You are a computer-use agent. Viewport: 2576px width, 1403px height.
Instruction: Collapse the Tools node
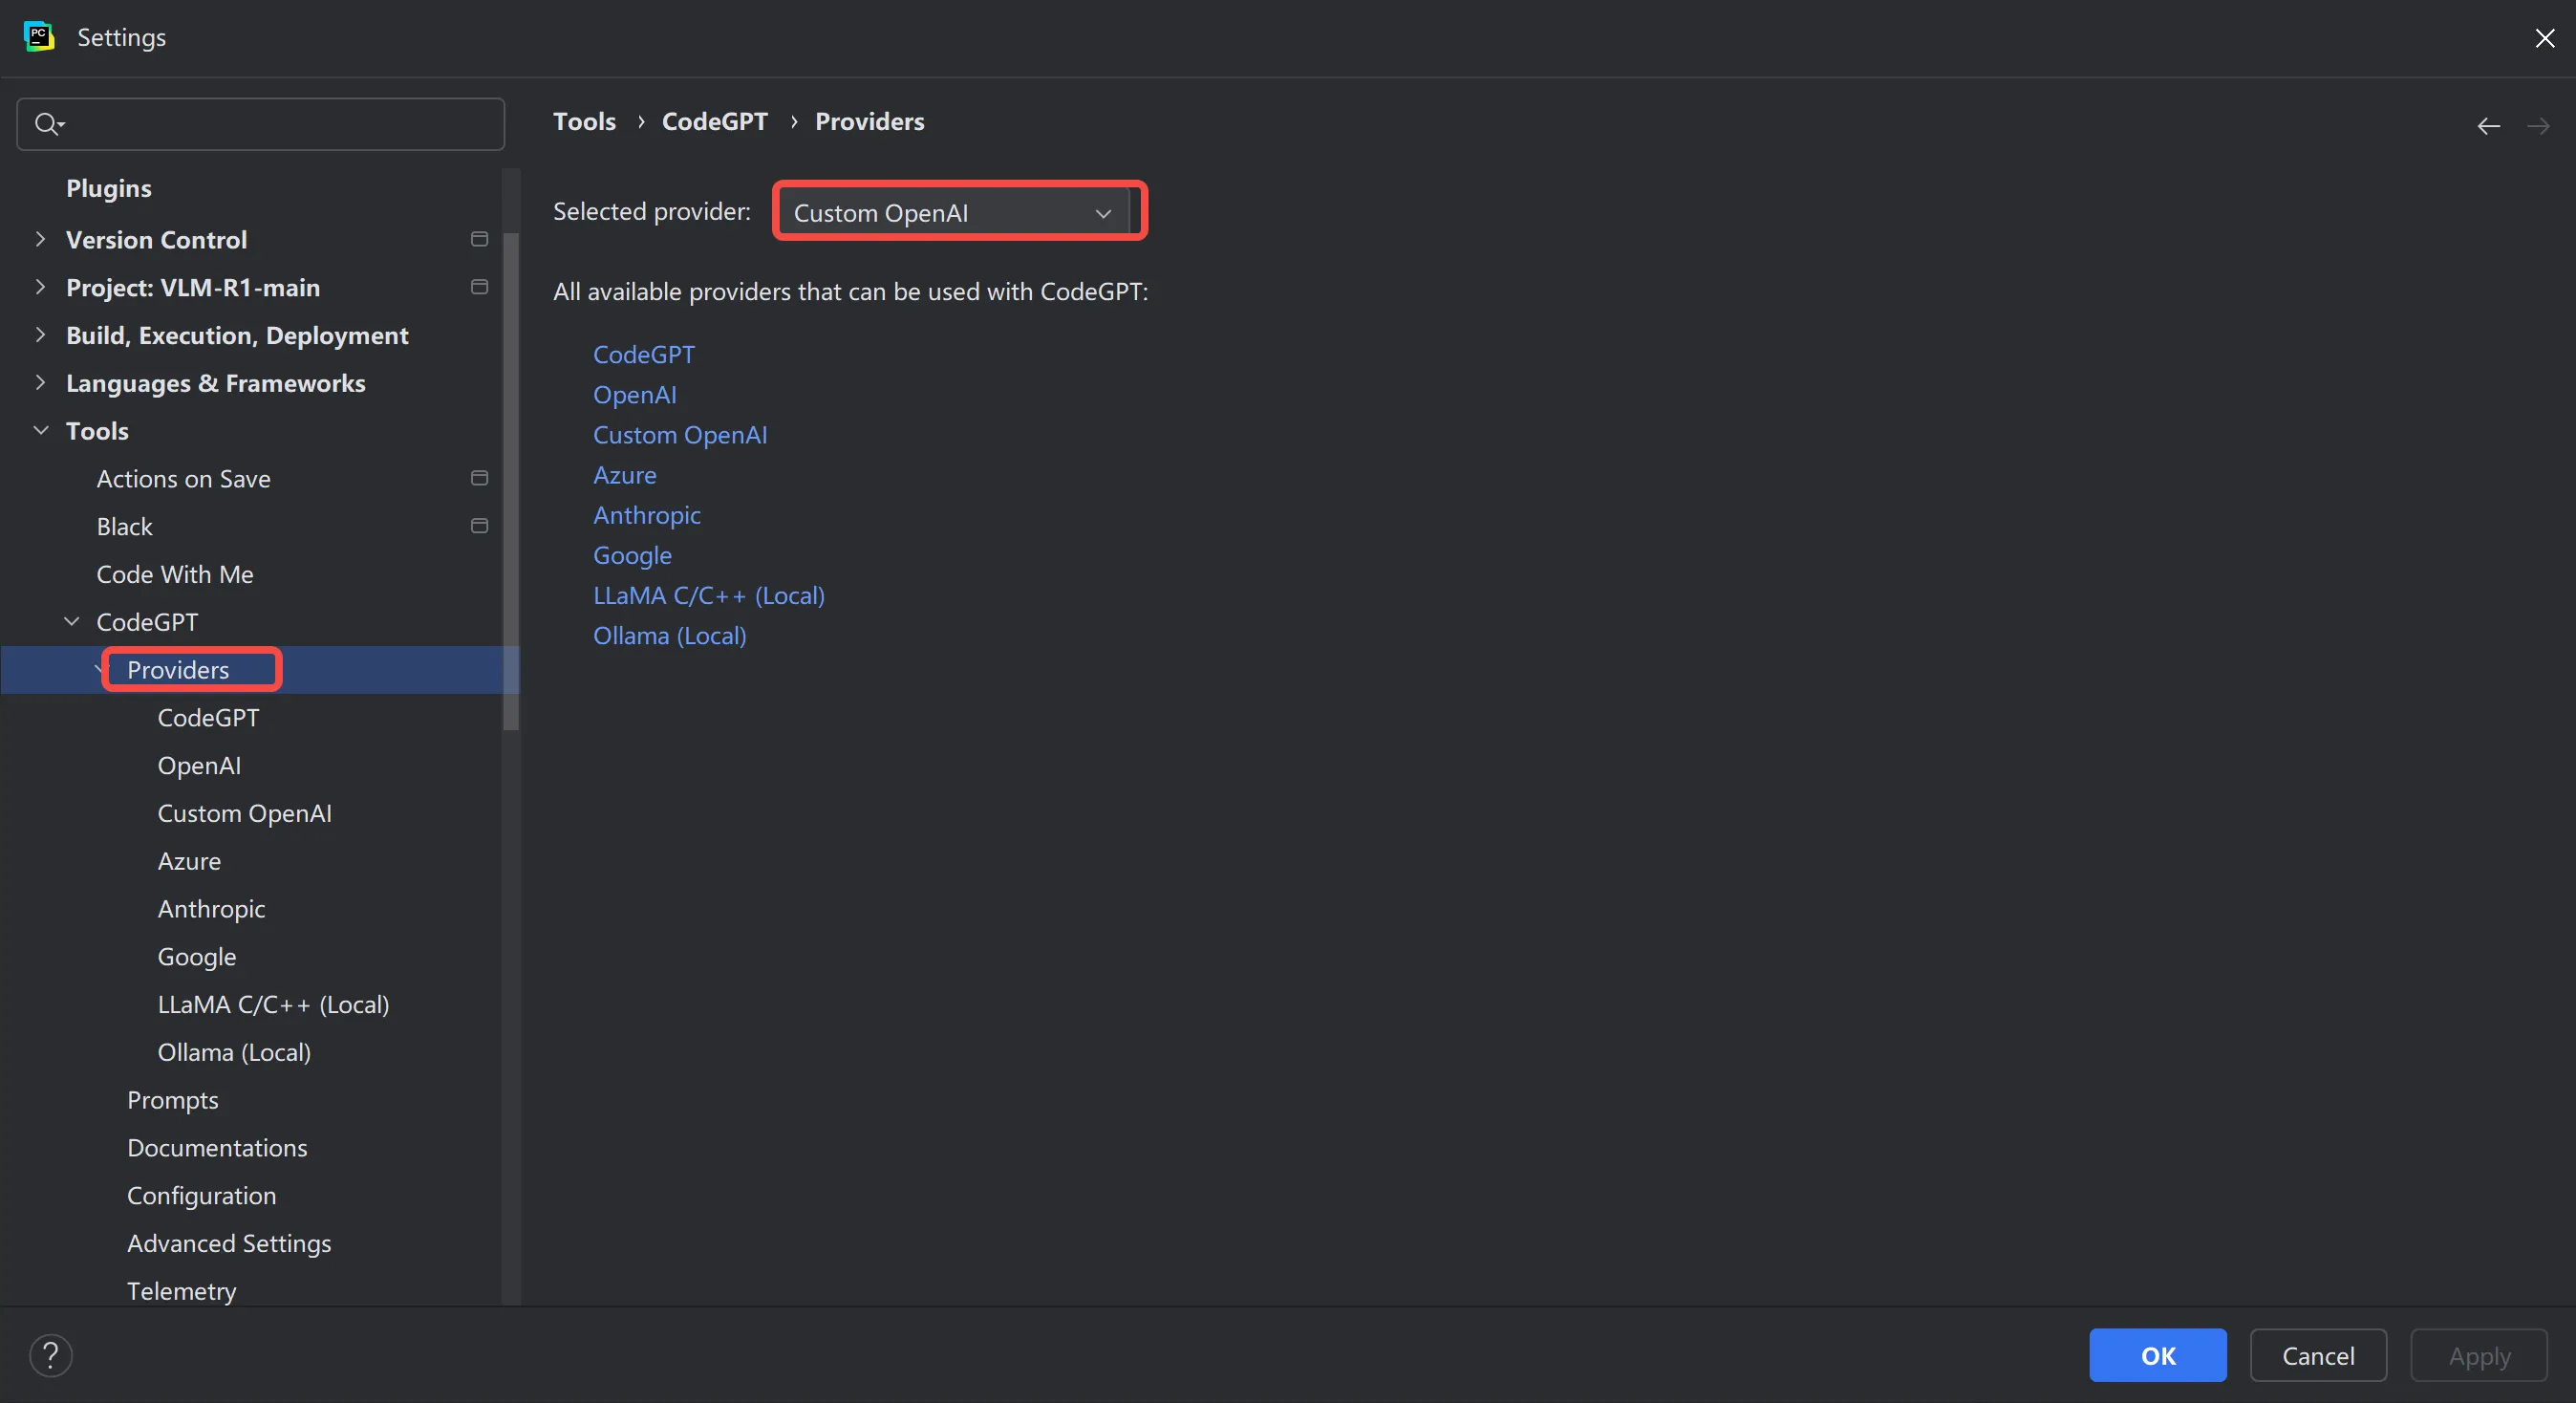(41, 430)
